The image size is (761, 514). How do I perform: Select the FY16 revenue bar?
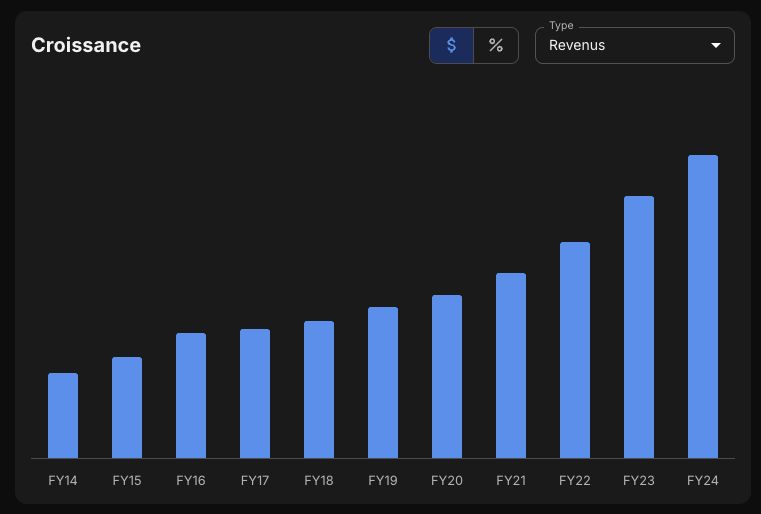[191, 396]
